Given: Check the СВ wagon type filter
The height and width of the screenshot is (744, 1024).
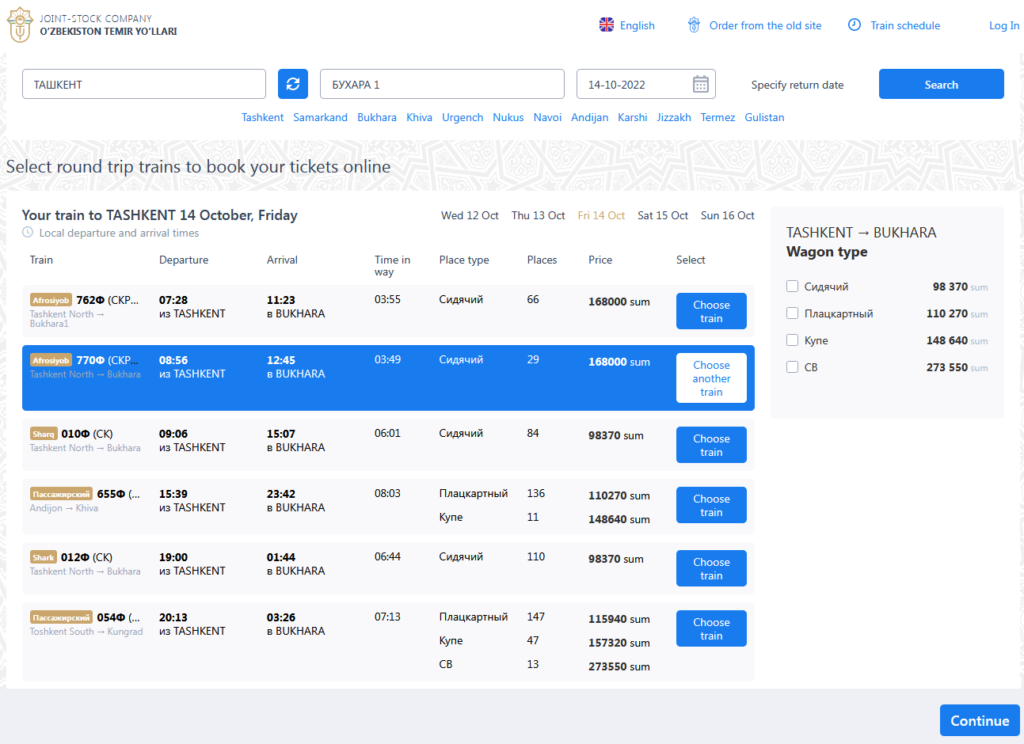Looking at the screenshot, I should (791, 367).
